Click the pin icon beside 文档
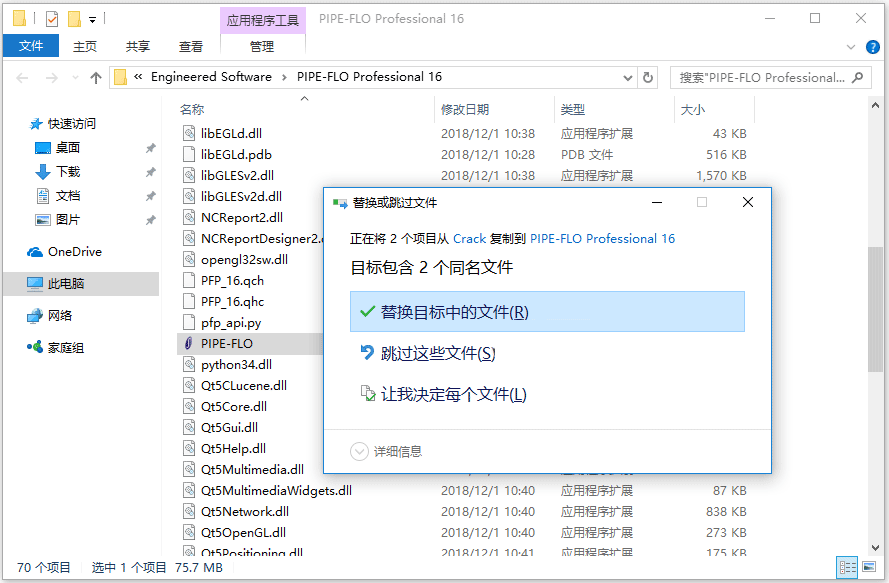This screenshot has width=889, height=583. point(150,196)
